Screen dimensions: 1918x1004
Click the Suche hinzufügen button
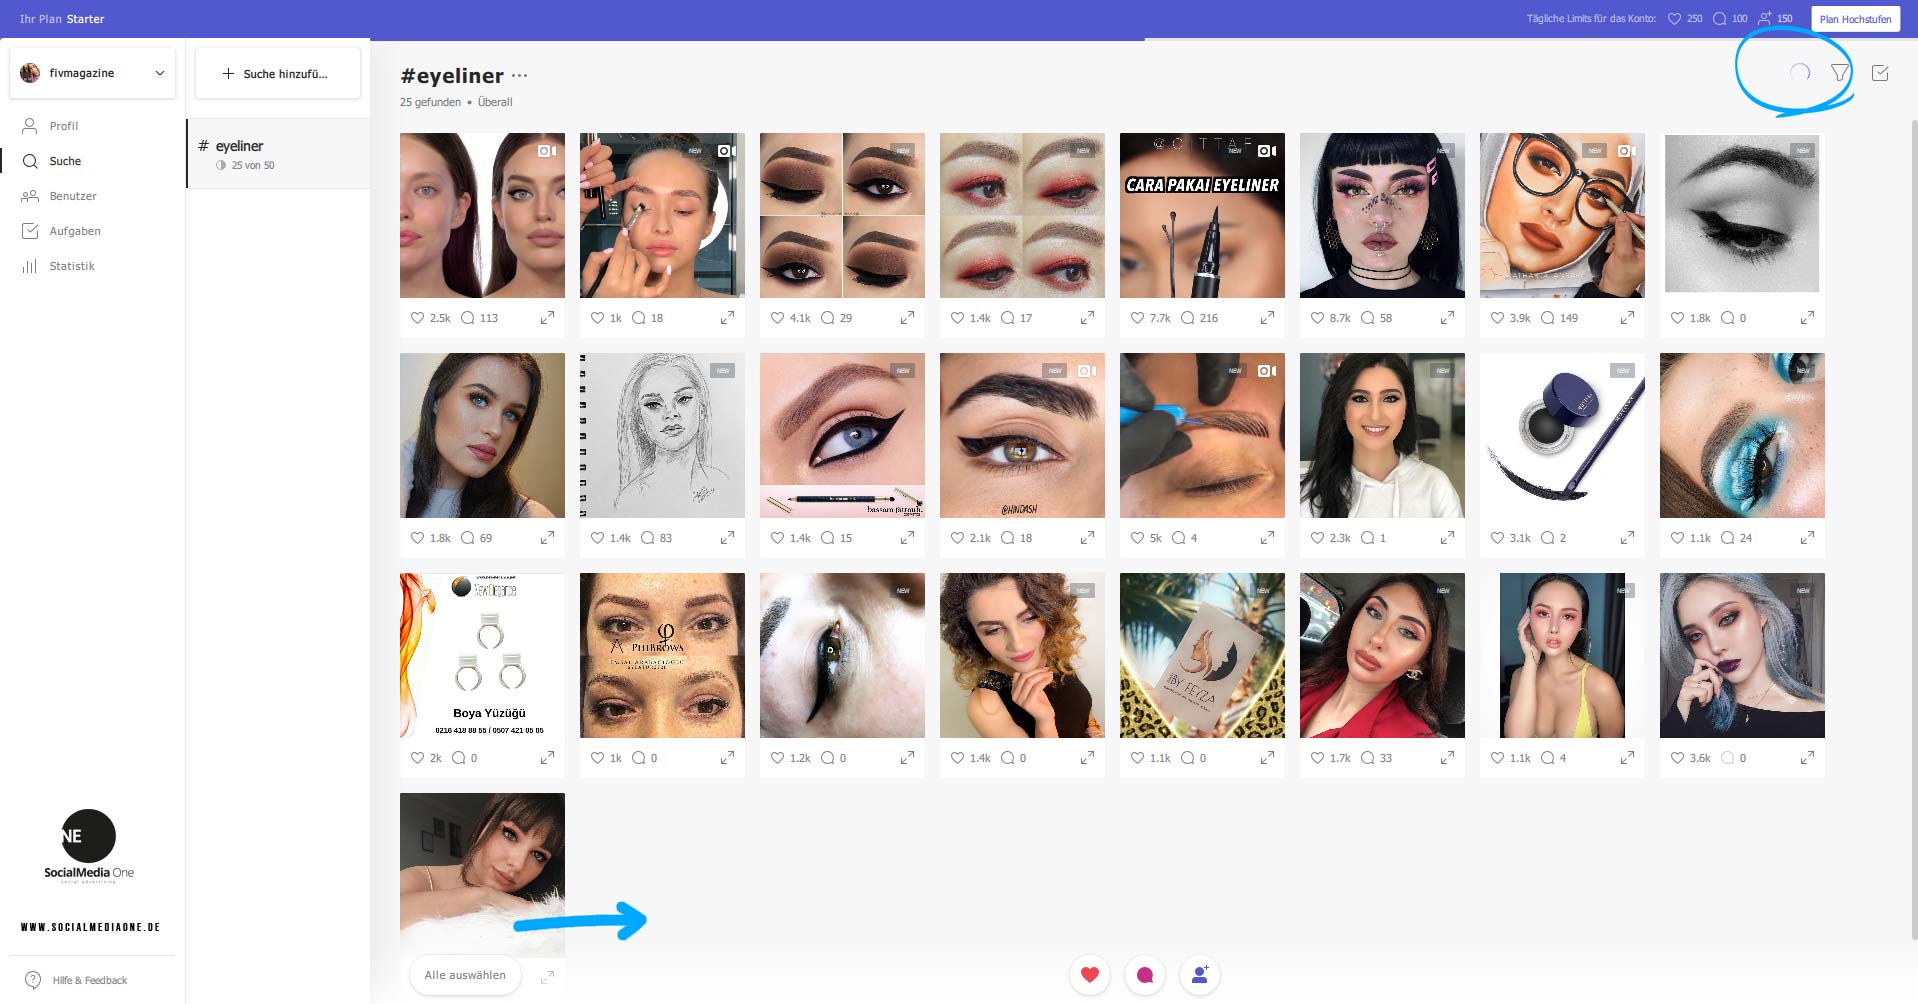pos(277,73)
